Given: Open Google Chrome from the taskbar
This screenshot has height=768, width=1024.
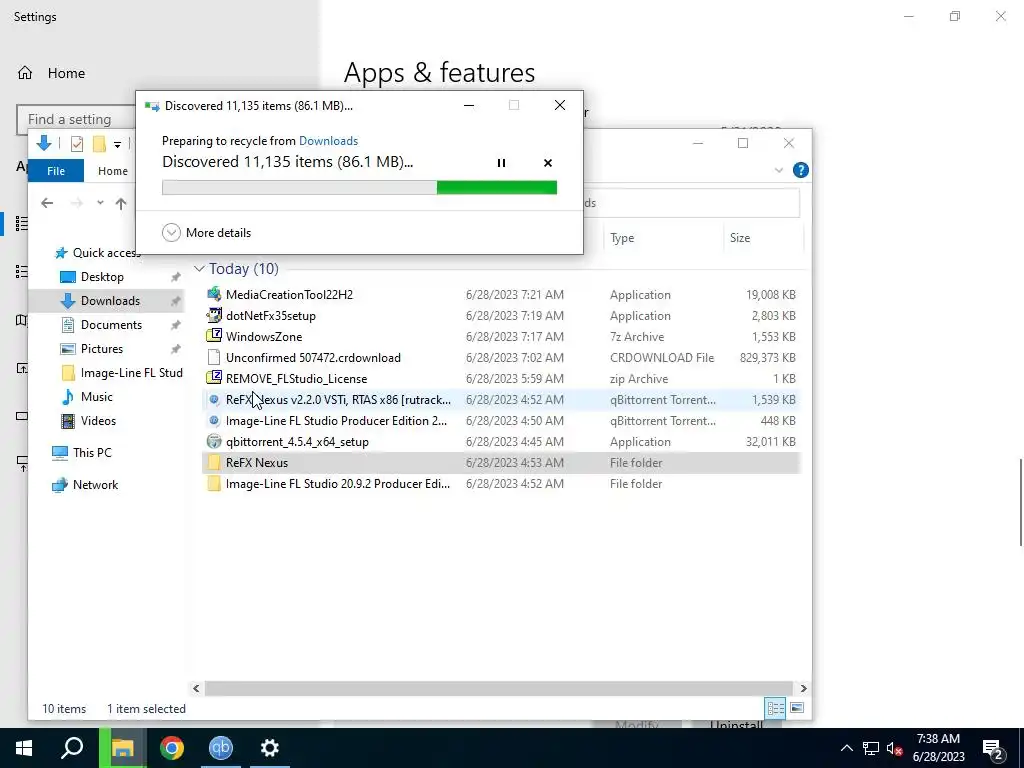Looking at the screenshot, I should coord(172,748).
